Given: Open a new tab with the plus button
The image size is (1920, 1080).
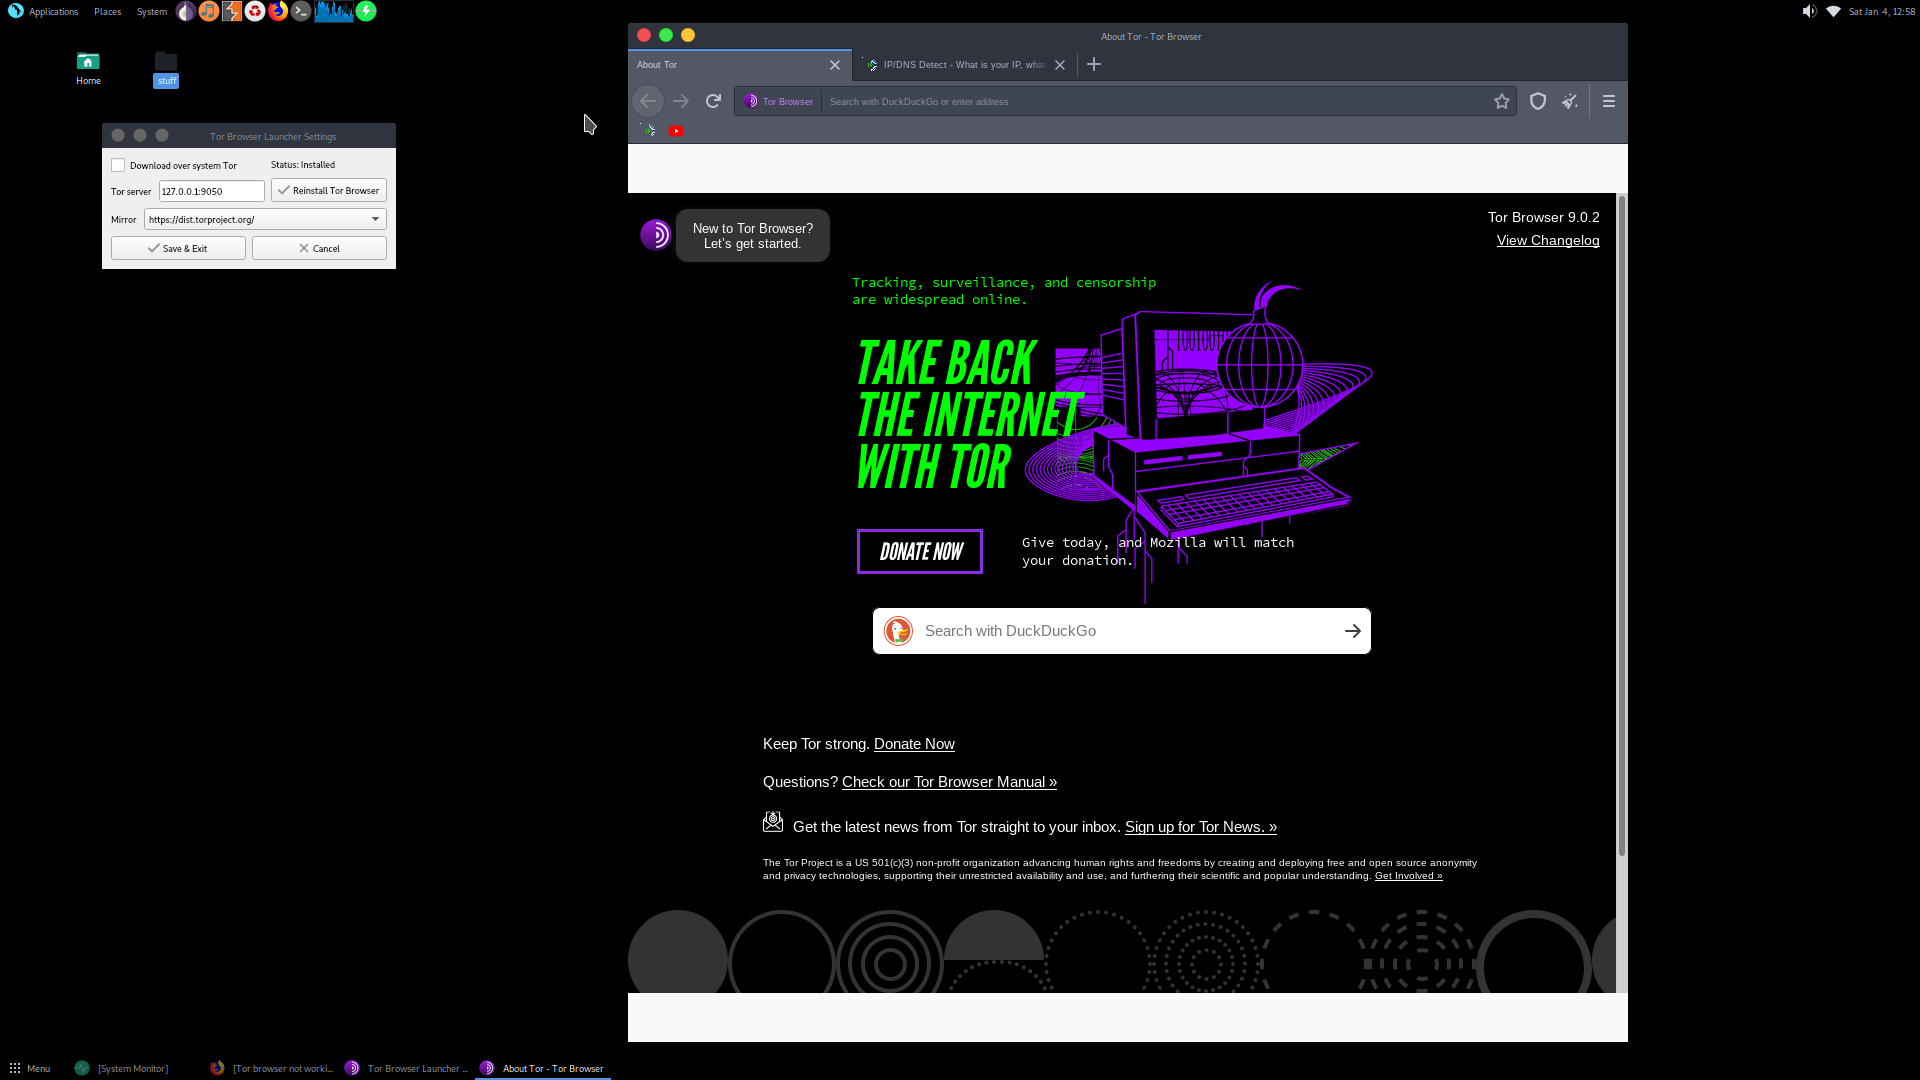Looking at the screenshot, I should point(1094,64).
